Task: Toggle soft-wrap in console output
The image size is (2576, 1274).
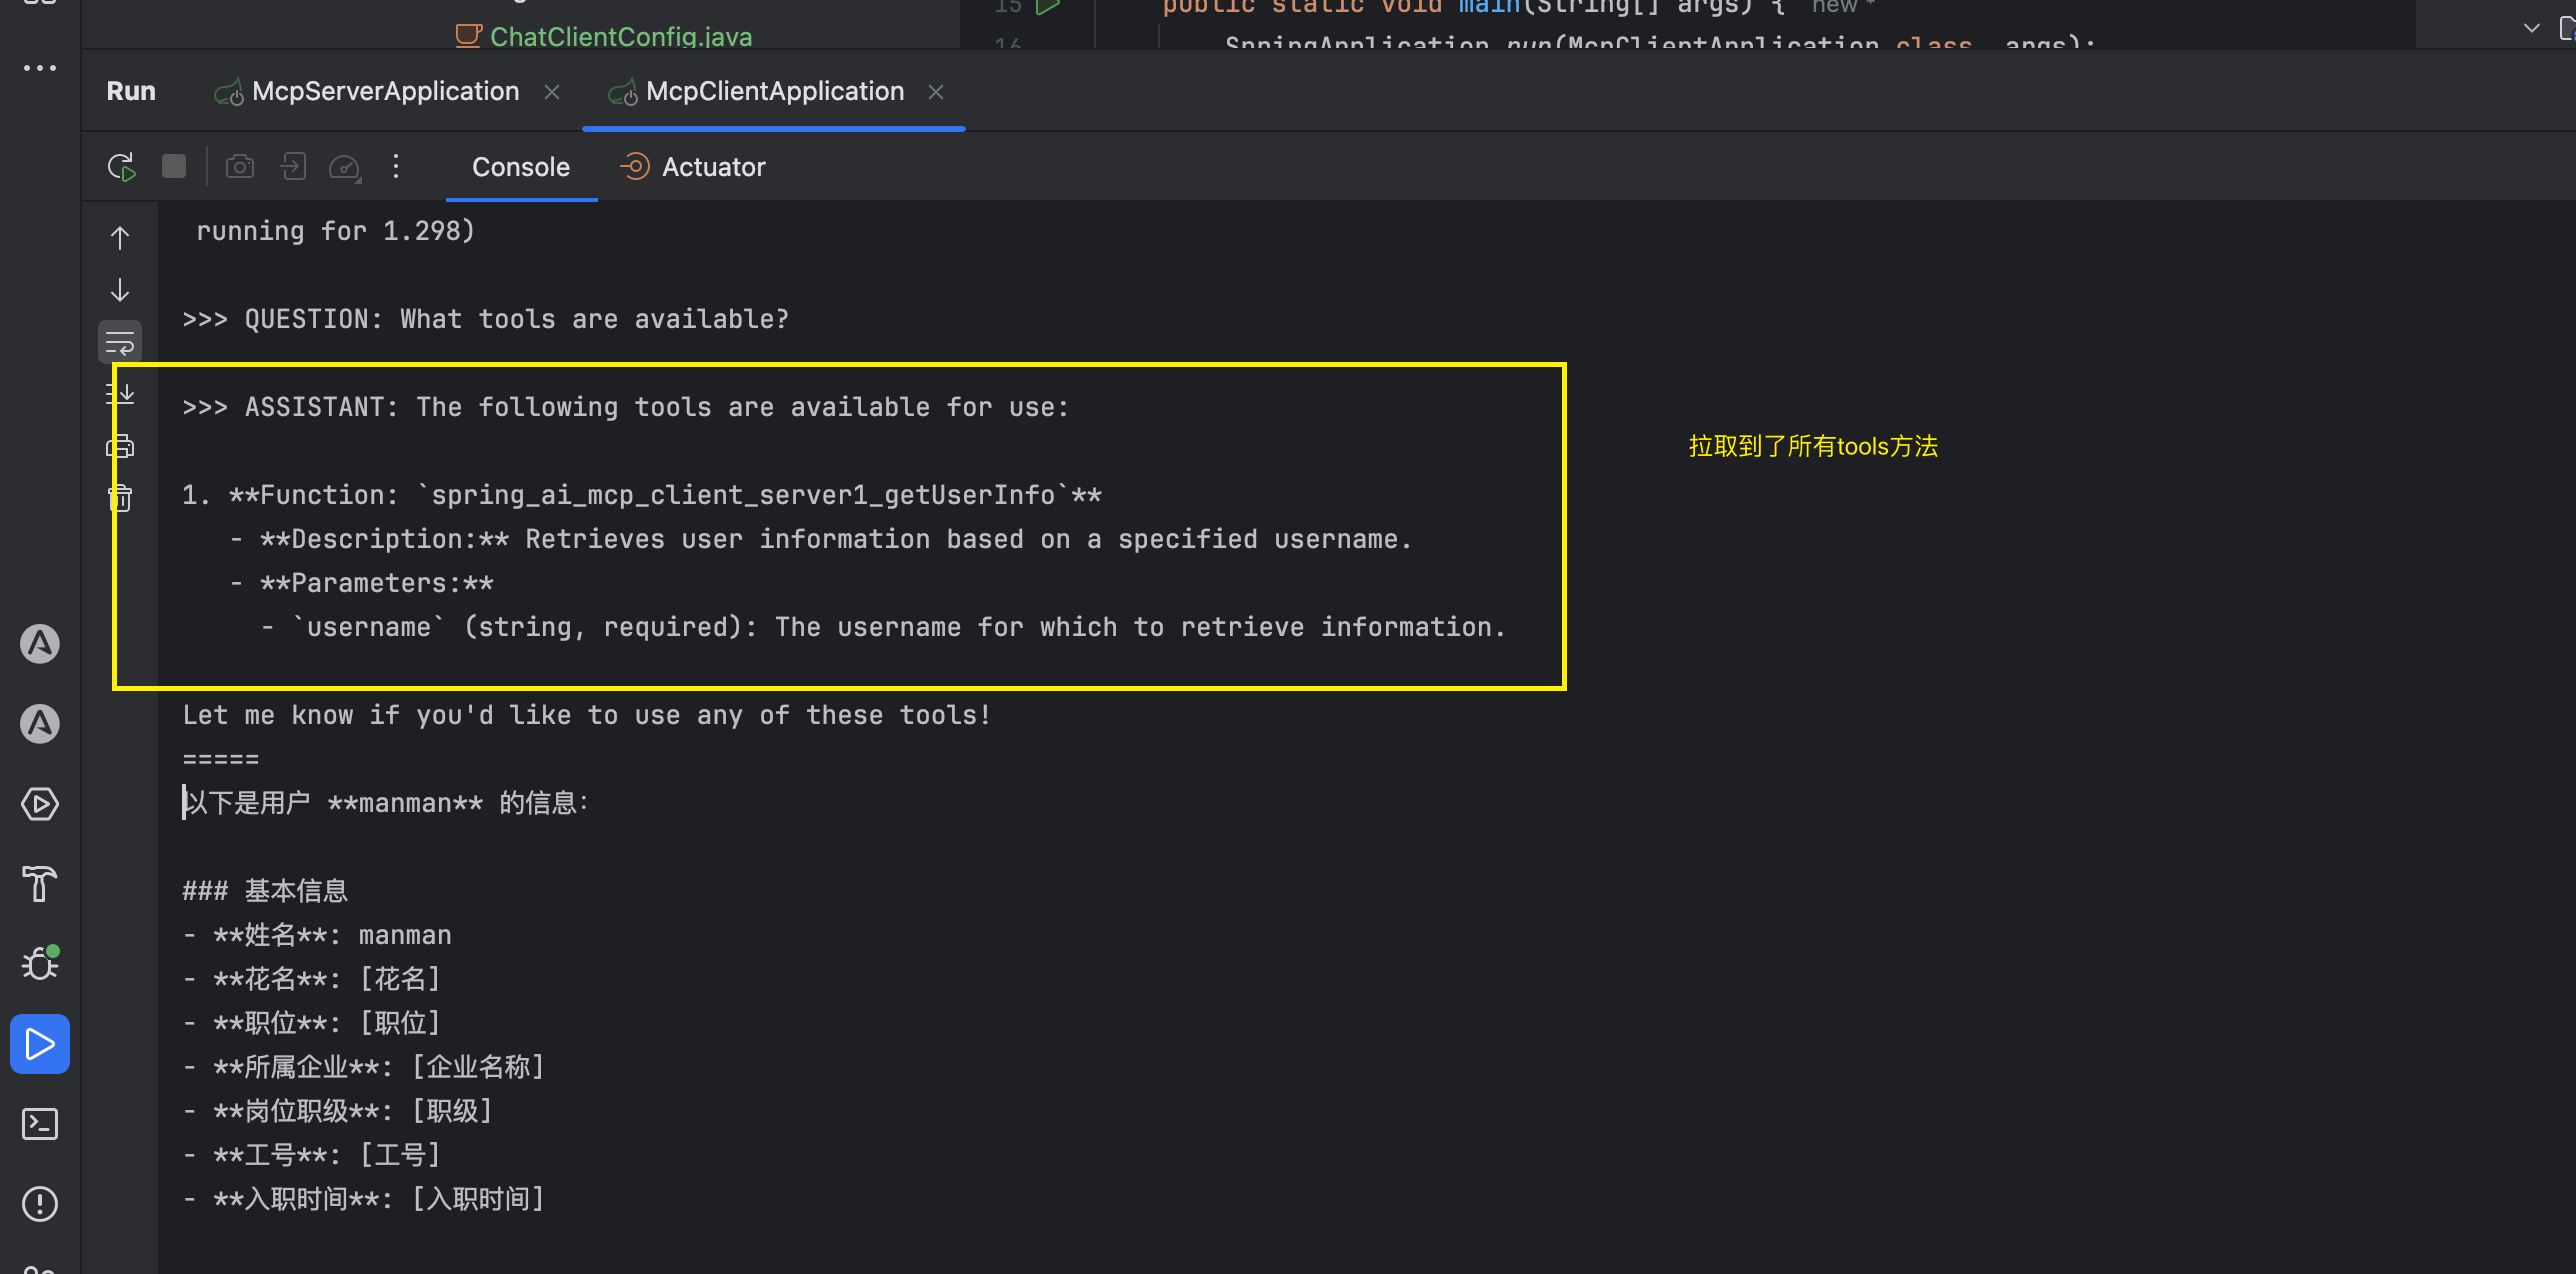Action: point(120,343)
